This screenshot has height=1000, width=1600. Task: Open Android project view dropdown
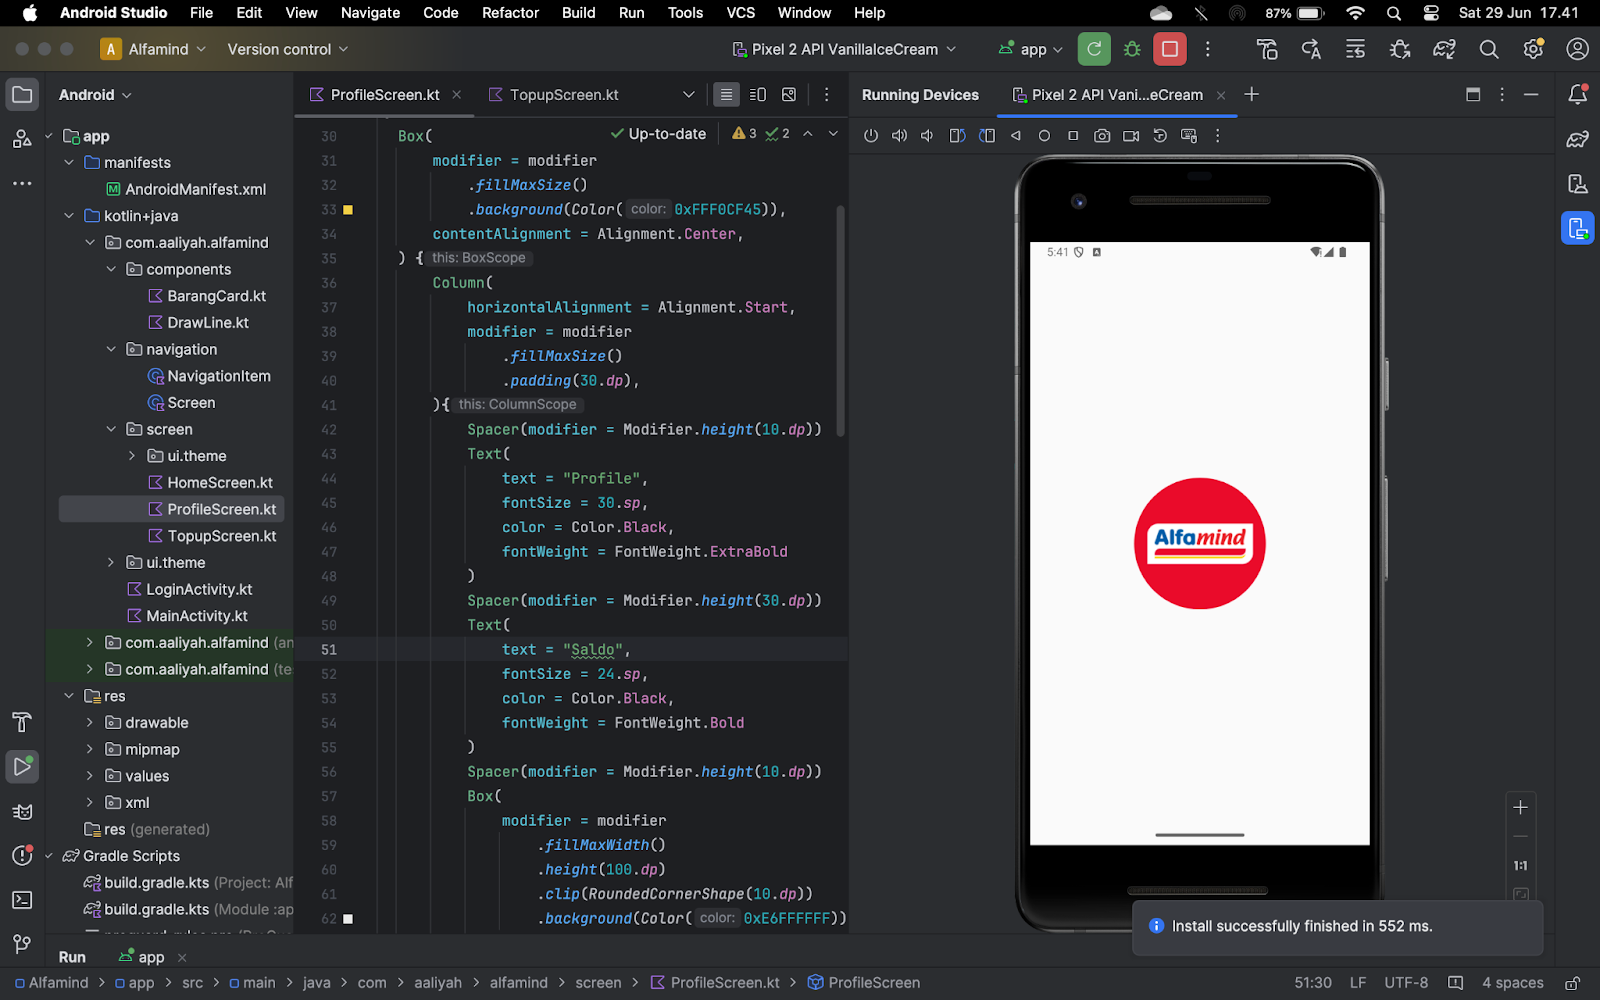pos(95,95)
